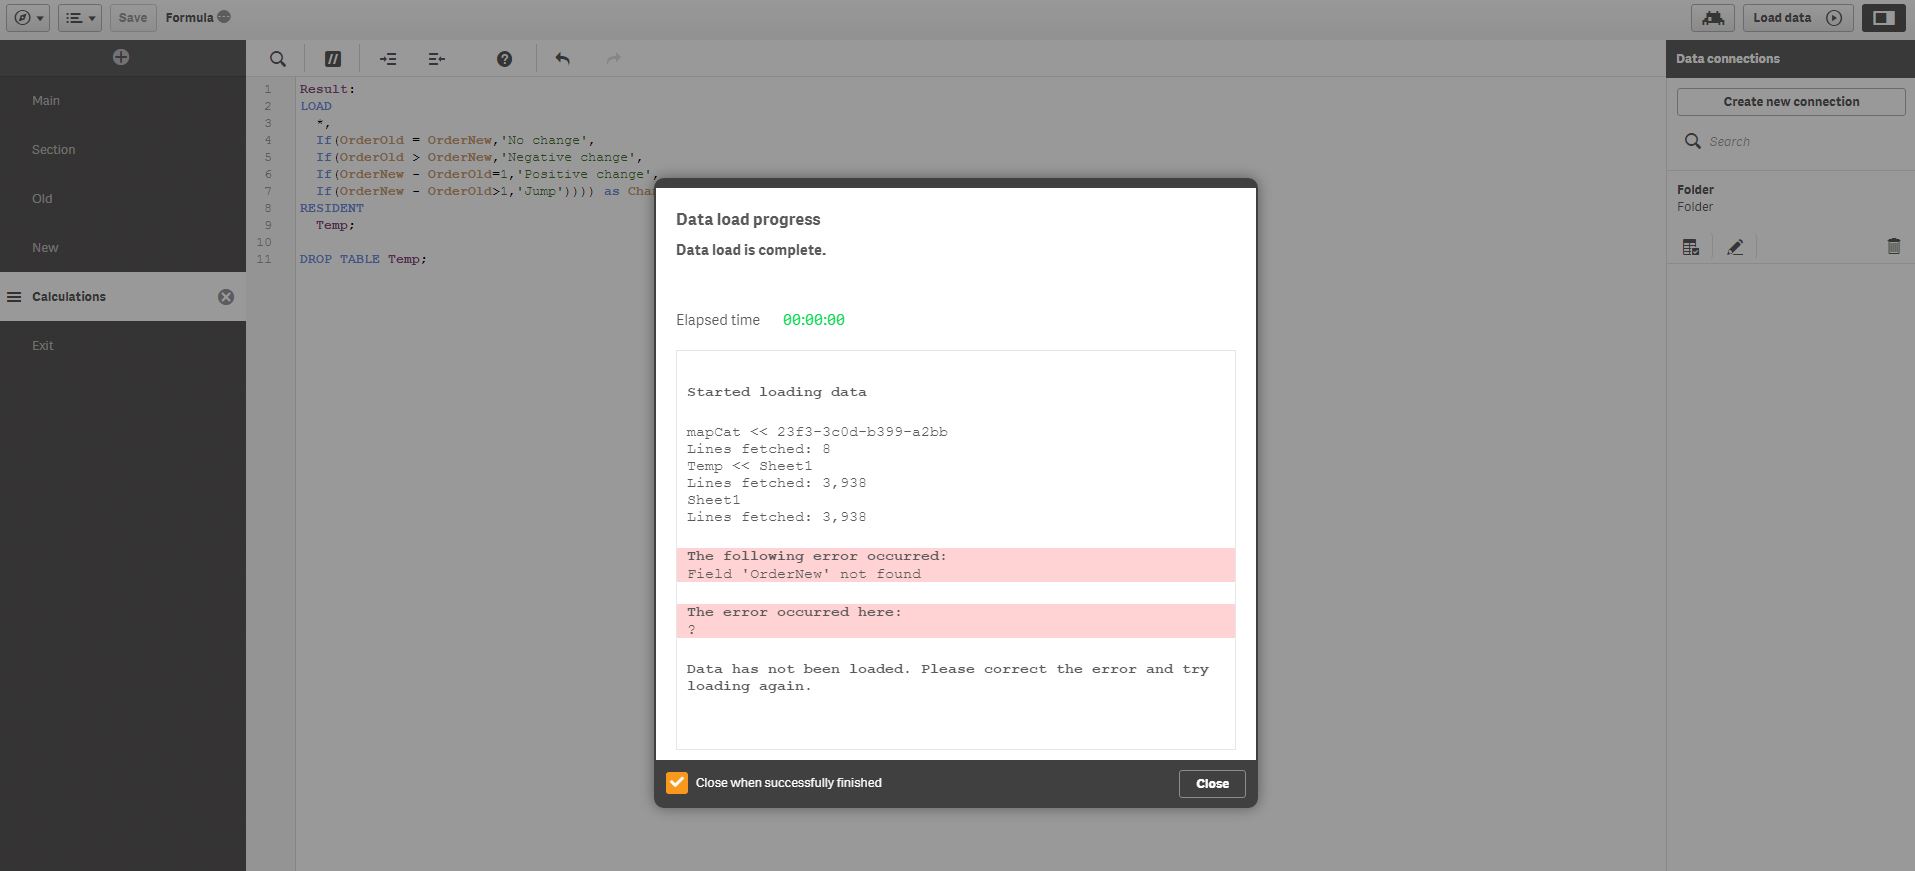This screenshot has width=1915, height=871.
Task: Click line number 1 in editor gutter
Action: coord(267,89)
